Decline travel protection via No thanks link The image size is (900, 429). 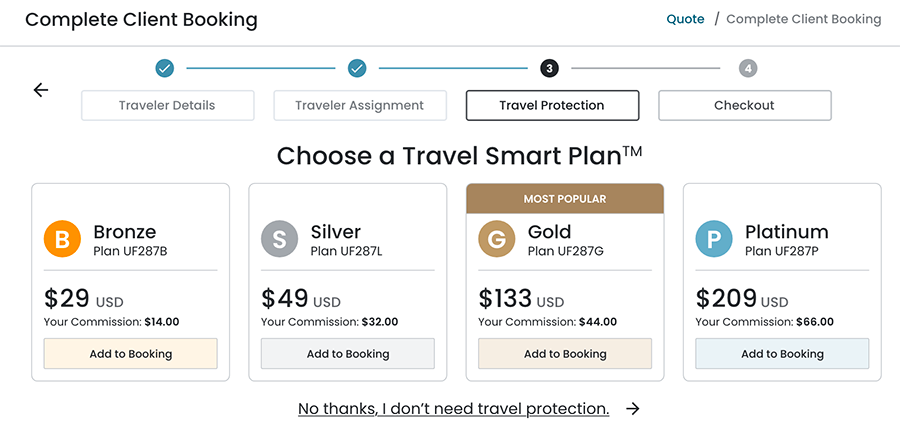point(453,408)
